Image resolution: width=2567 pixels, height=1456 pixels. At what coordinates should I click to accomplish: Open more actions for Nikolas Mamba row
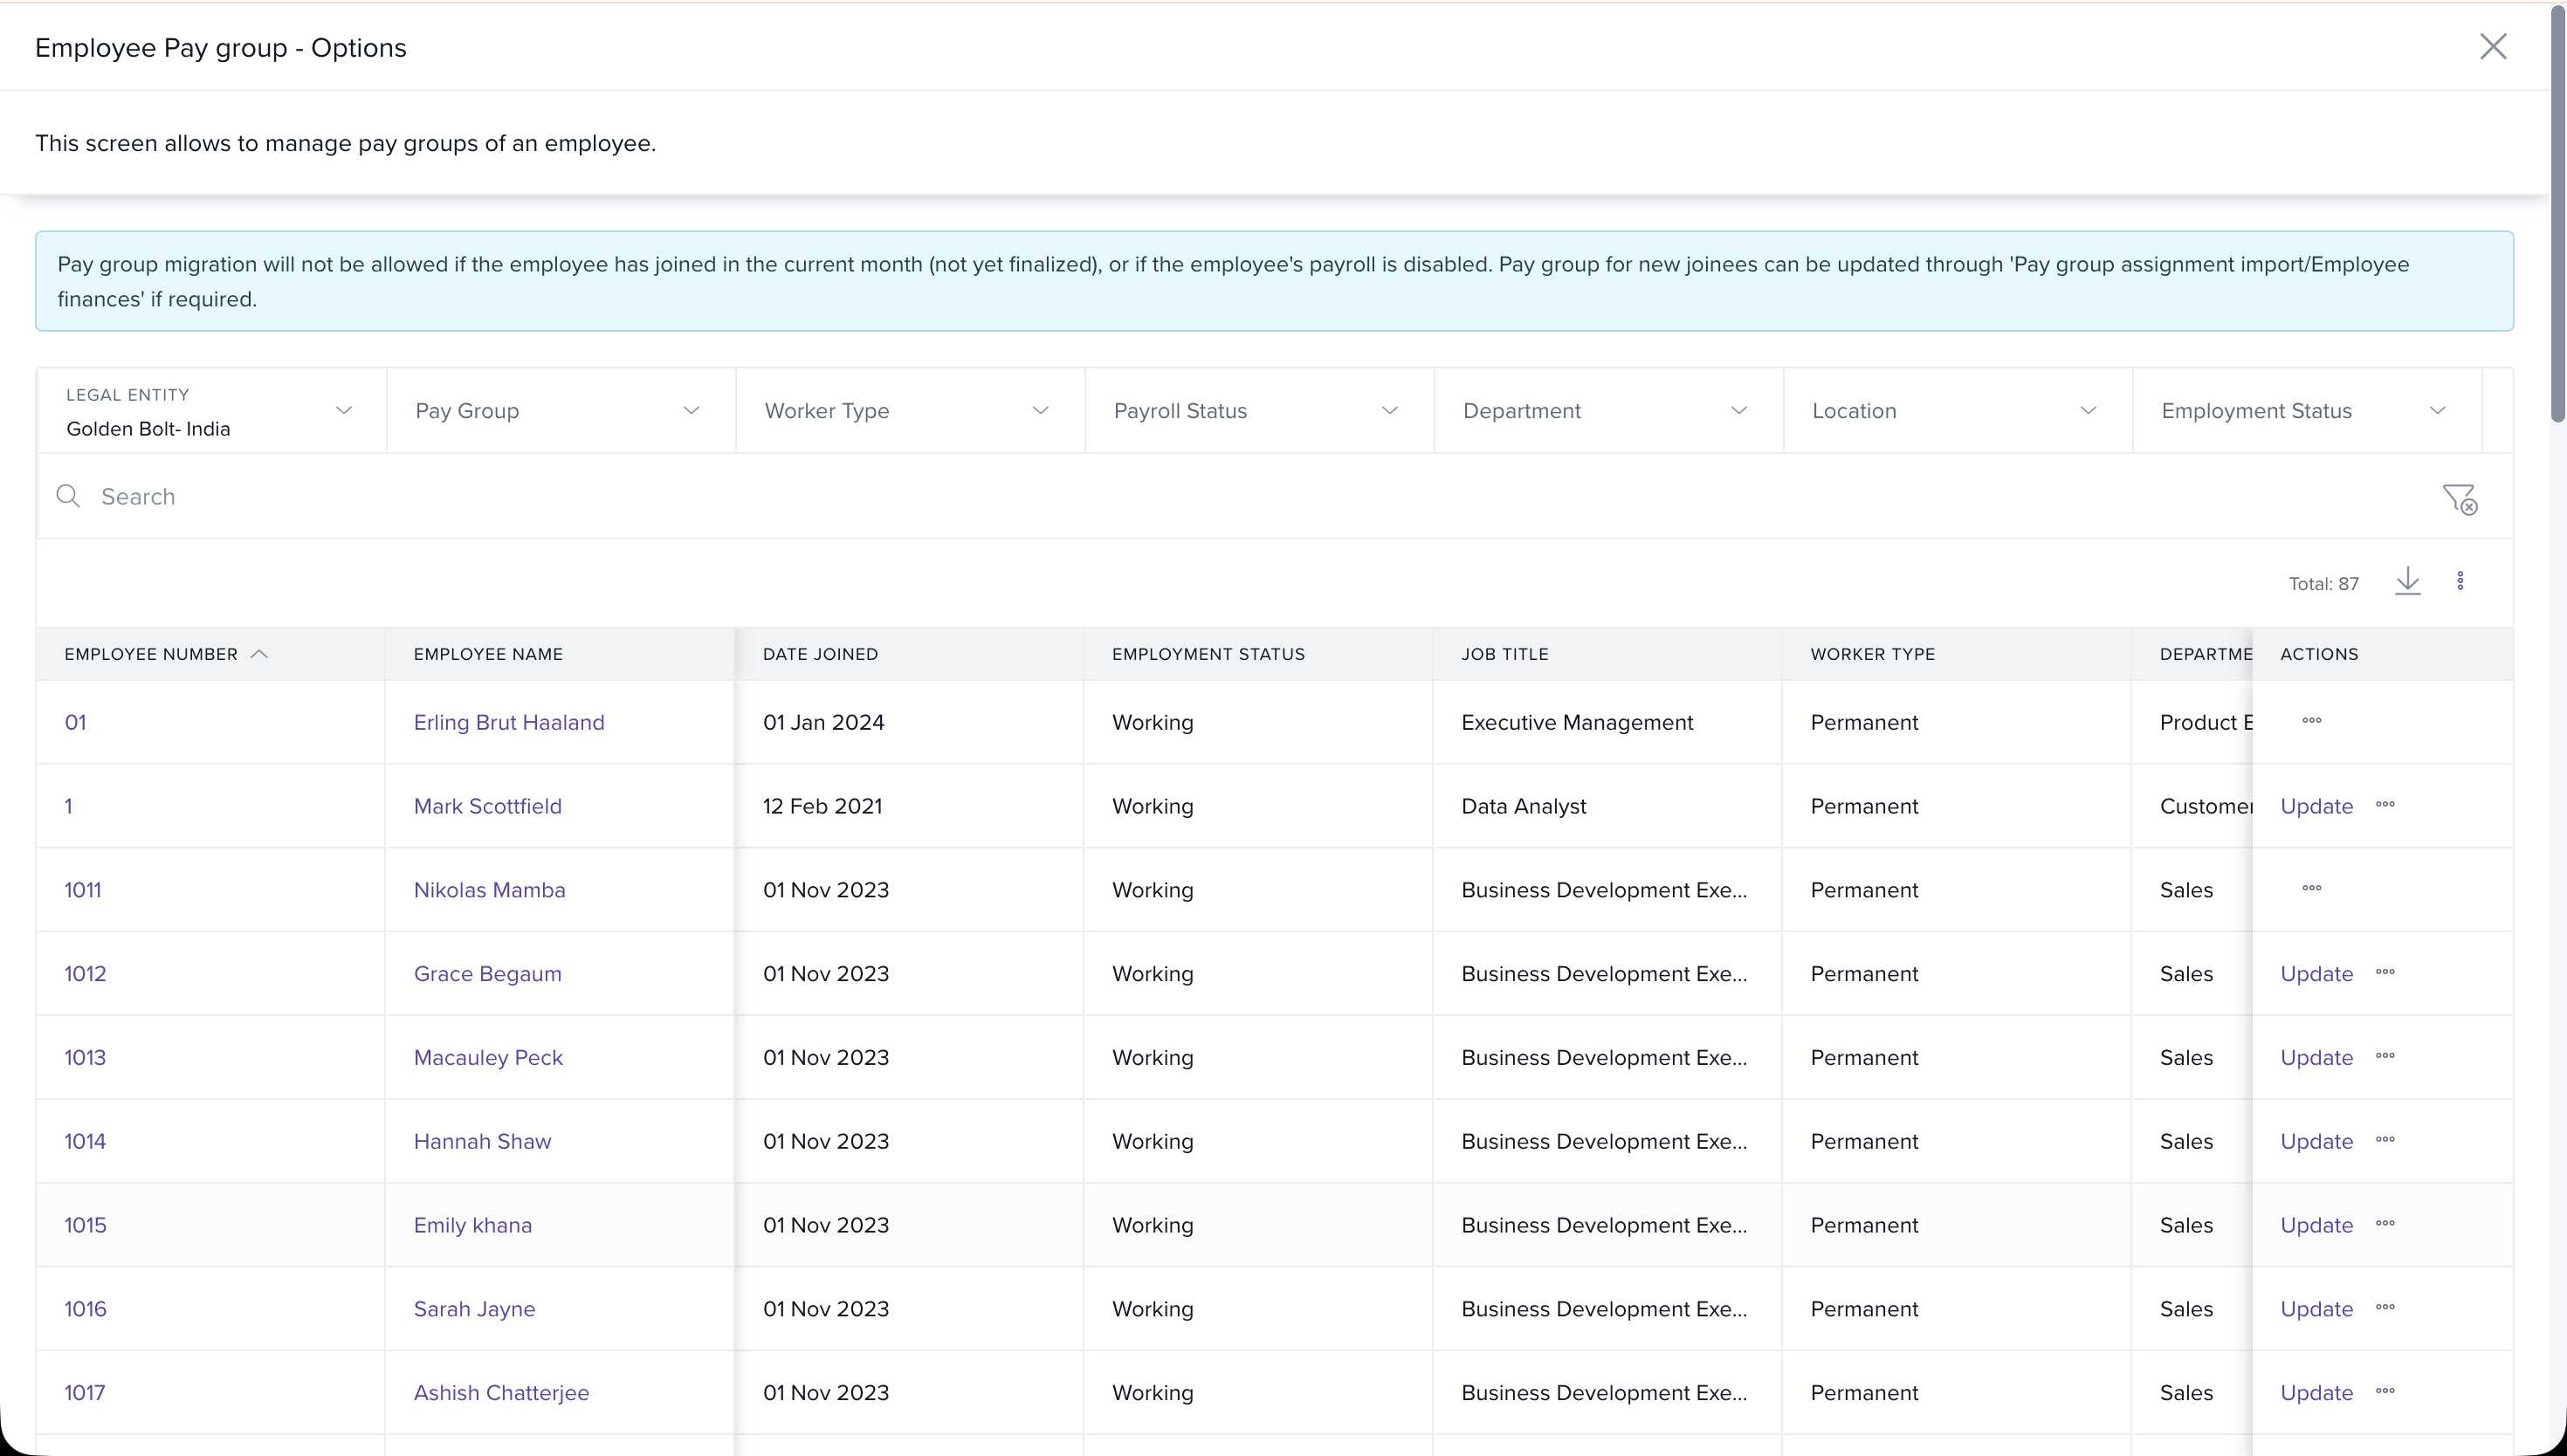click(x=2311, y=888)
